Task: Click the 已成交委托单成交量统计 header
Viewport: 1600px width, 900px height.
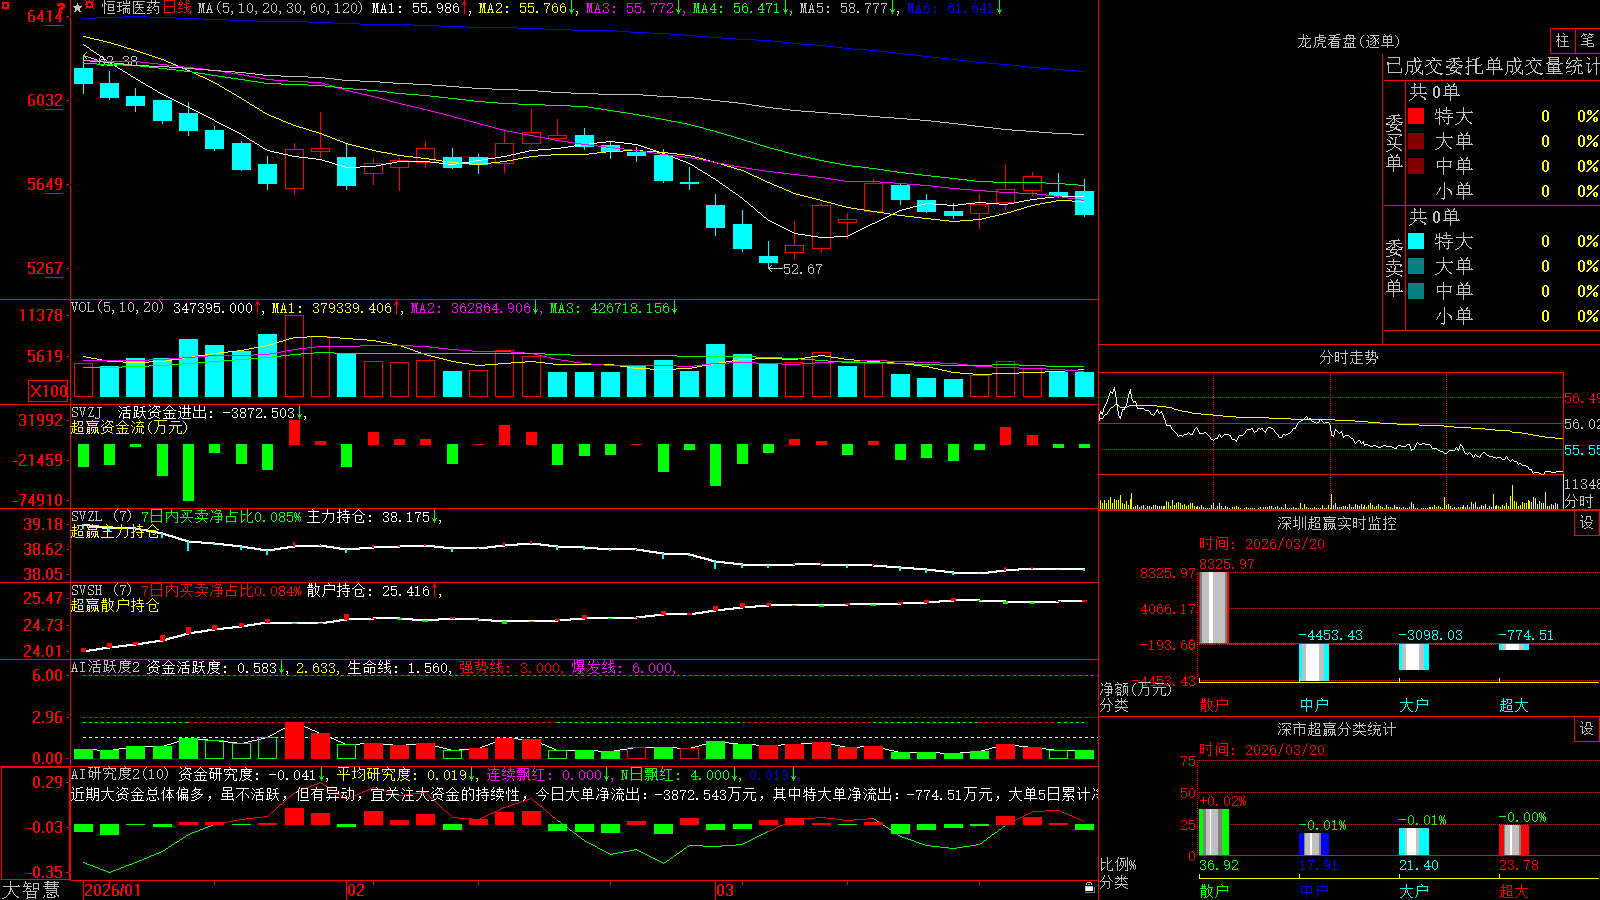Action: coord(1492,66)
